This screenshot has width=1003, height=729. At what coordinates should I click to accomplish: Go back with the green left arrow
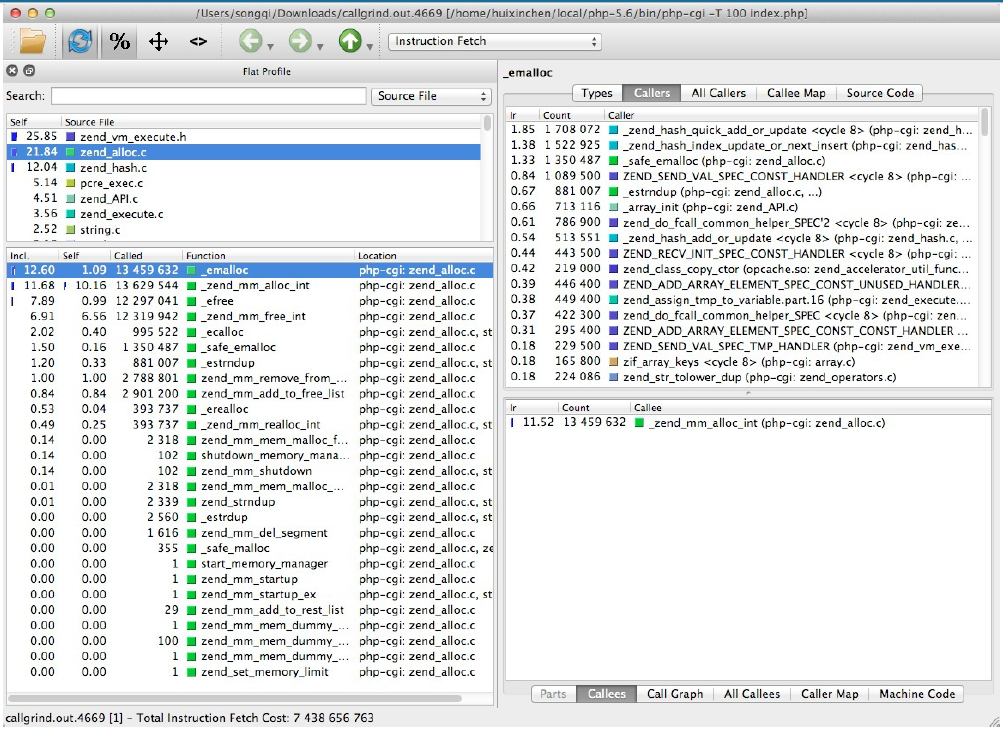click(x=250, y=42)
